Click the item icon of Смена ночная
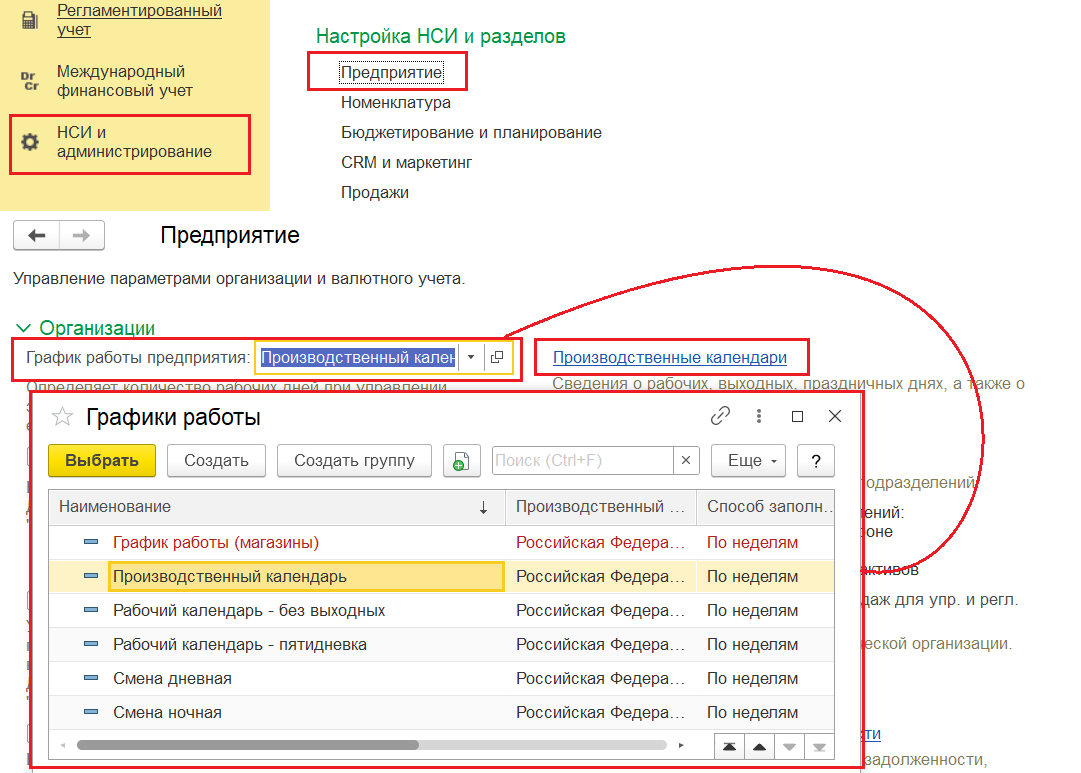 [x=91, y=712]
